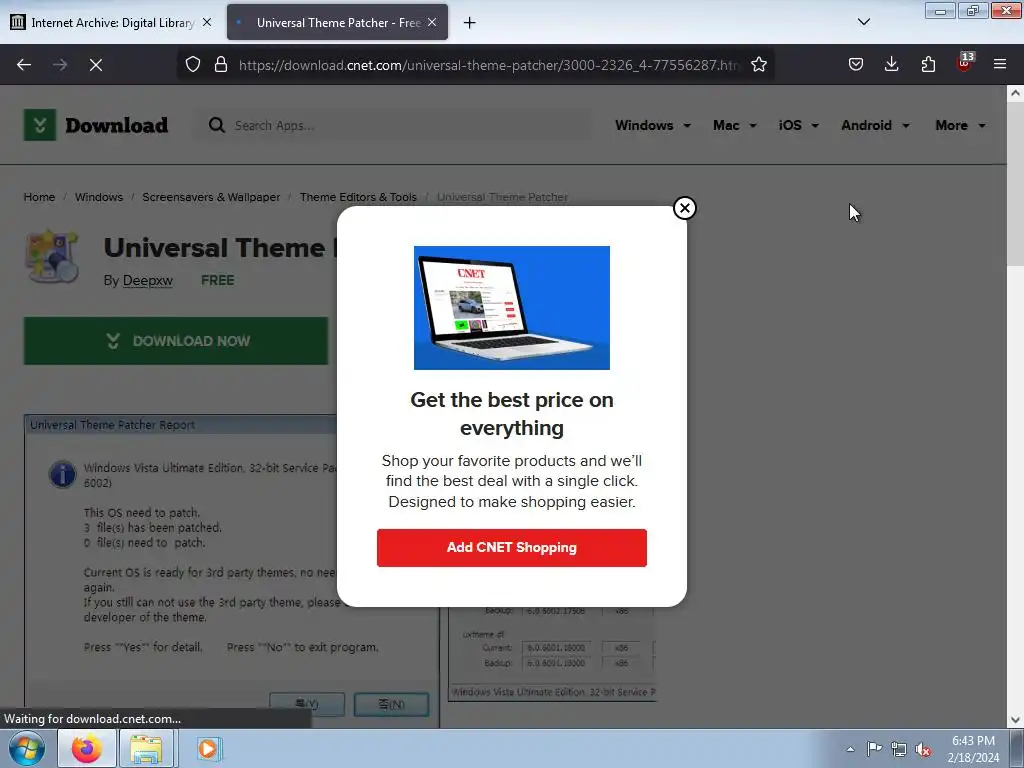Expand the iOS menu
1024x768 pixels.
[798, 125]
